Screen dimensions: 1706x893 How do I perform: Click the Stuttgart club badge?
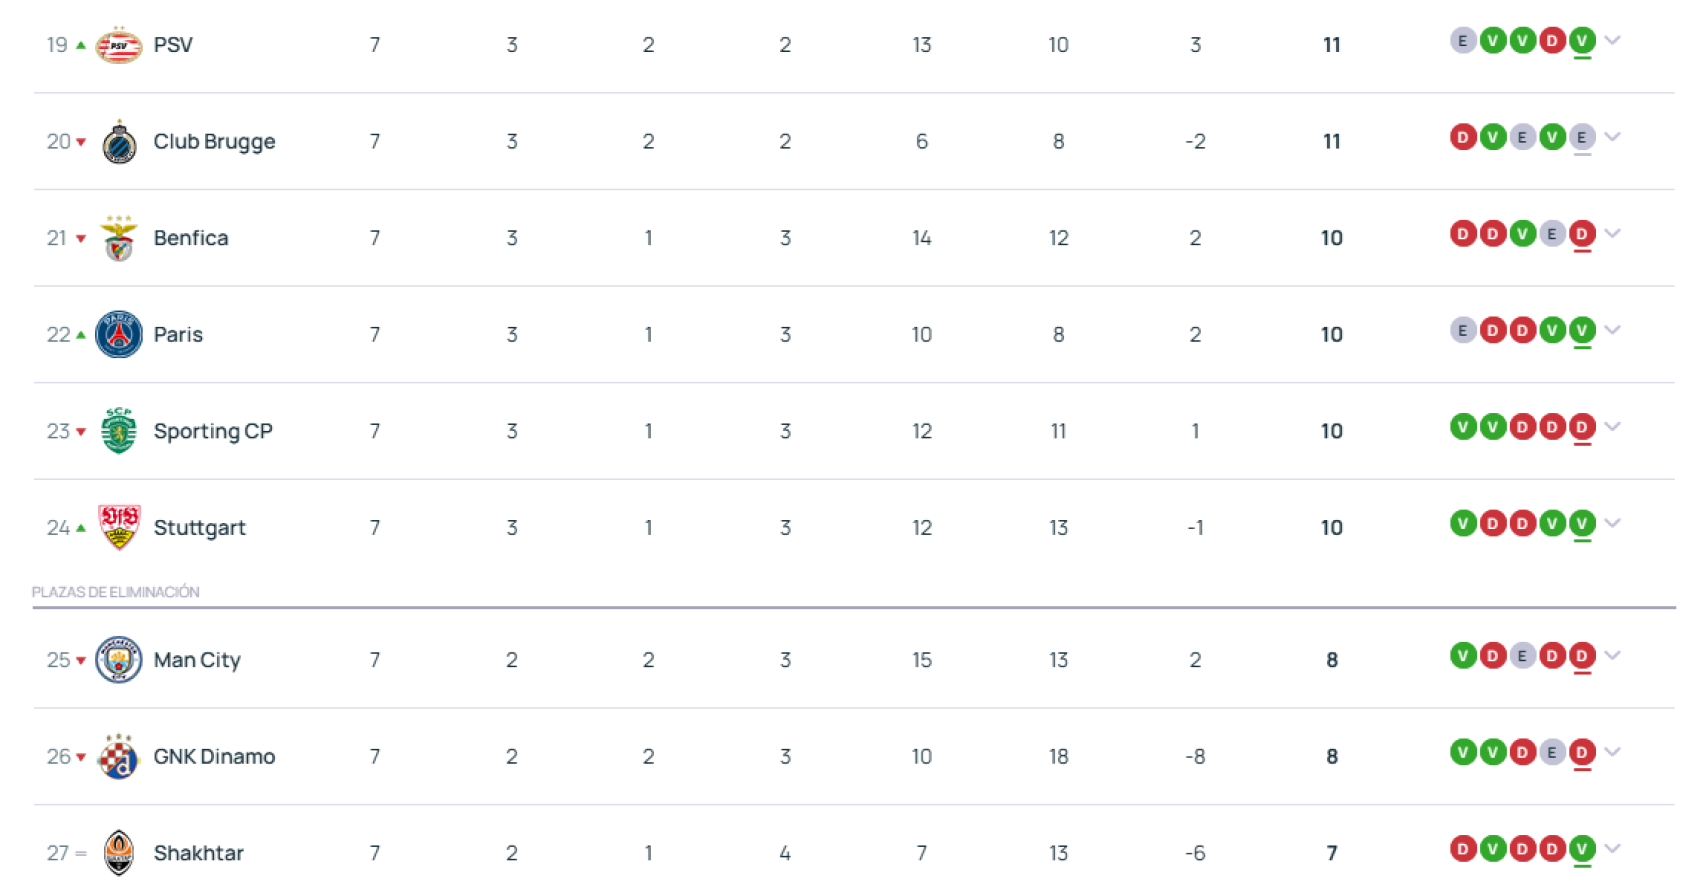click(x=119, y=527)
